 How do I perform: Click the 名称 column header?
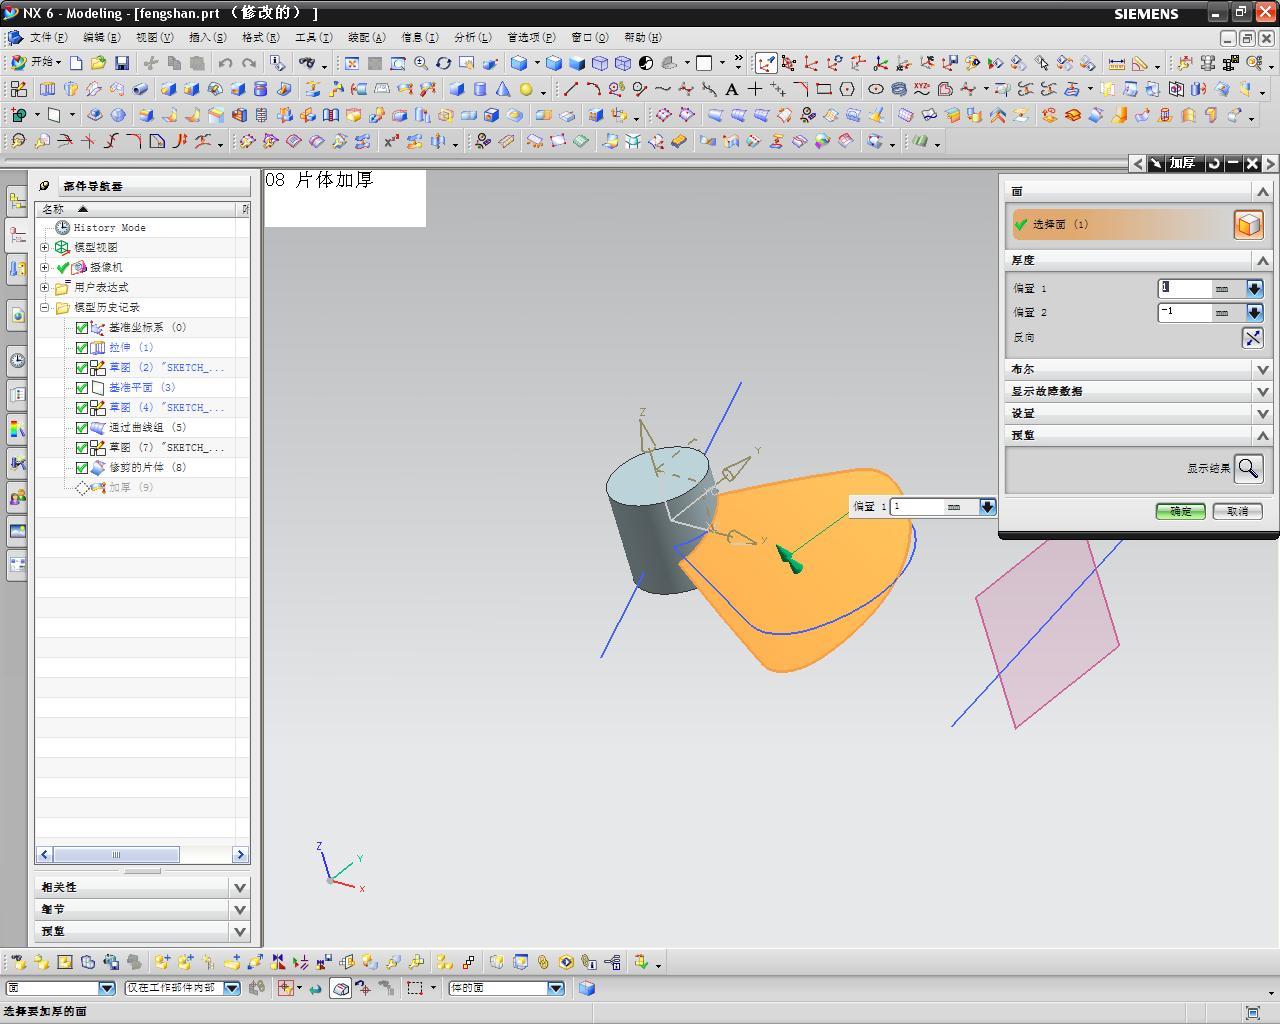click(138, 209)
